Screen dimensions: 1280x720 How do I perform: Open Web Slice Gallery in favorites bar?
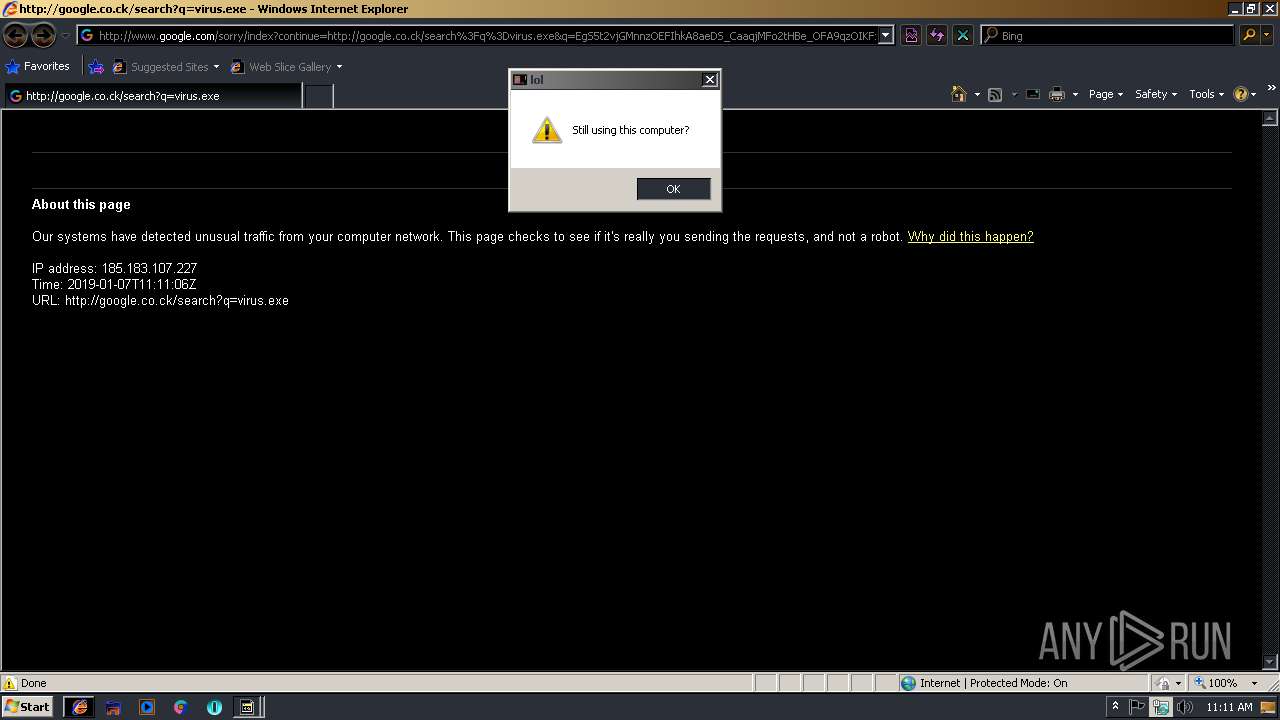pyautogui.click(x=286, y=67)
